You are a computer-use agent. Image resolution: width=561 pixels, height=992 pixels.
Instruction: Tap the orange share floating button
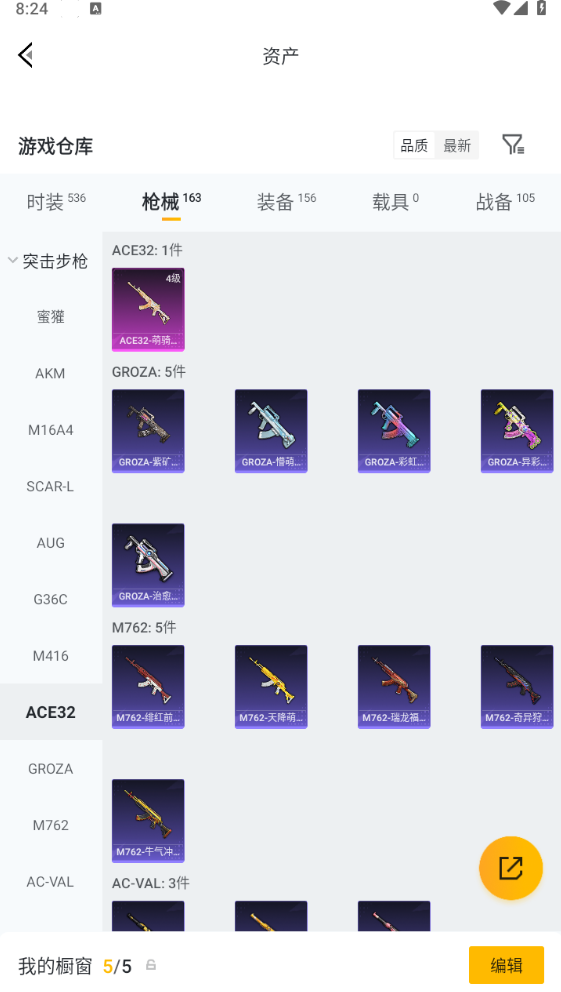[x=510, y=868]
